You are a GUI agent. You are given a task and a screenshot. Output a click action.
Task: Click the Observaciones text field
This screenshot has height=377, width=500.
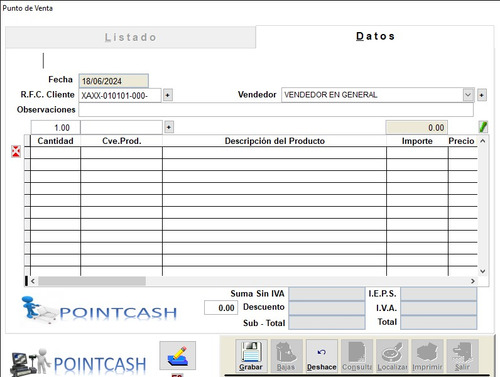(276, 110)
